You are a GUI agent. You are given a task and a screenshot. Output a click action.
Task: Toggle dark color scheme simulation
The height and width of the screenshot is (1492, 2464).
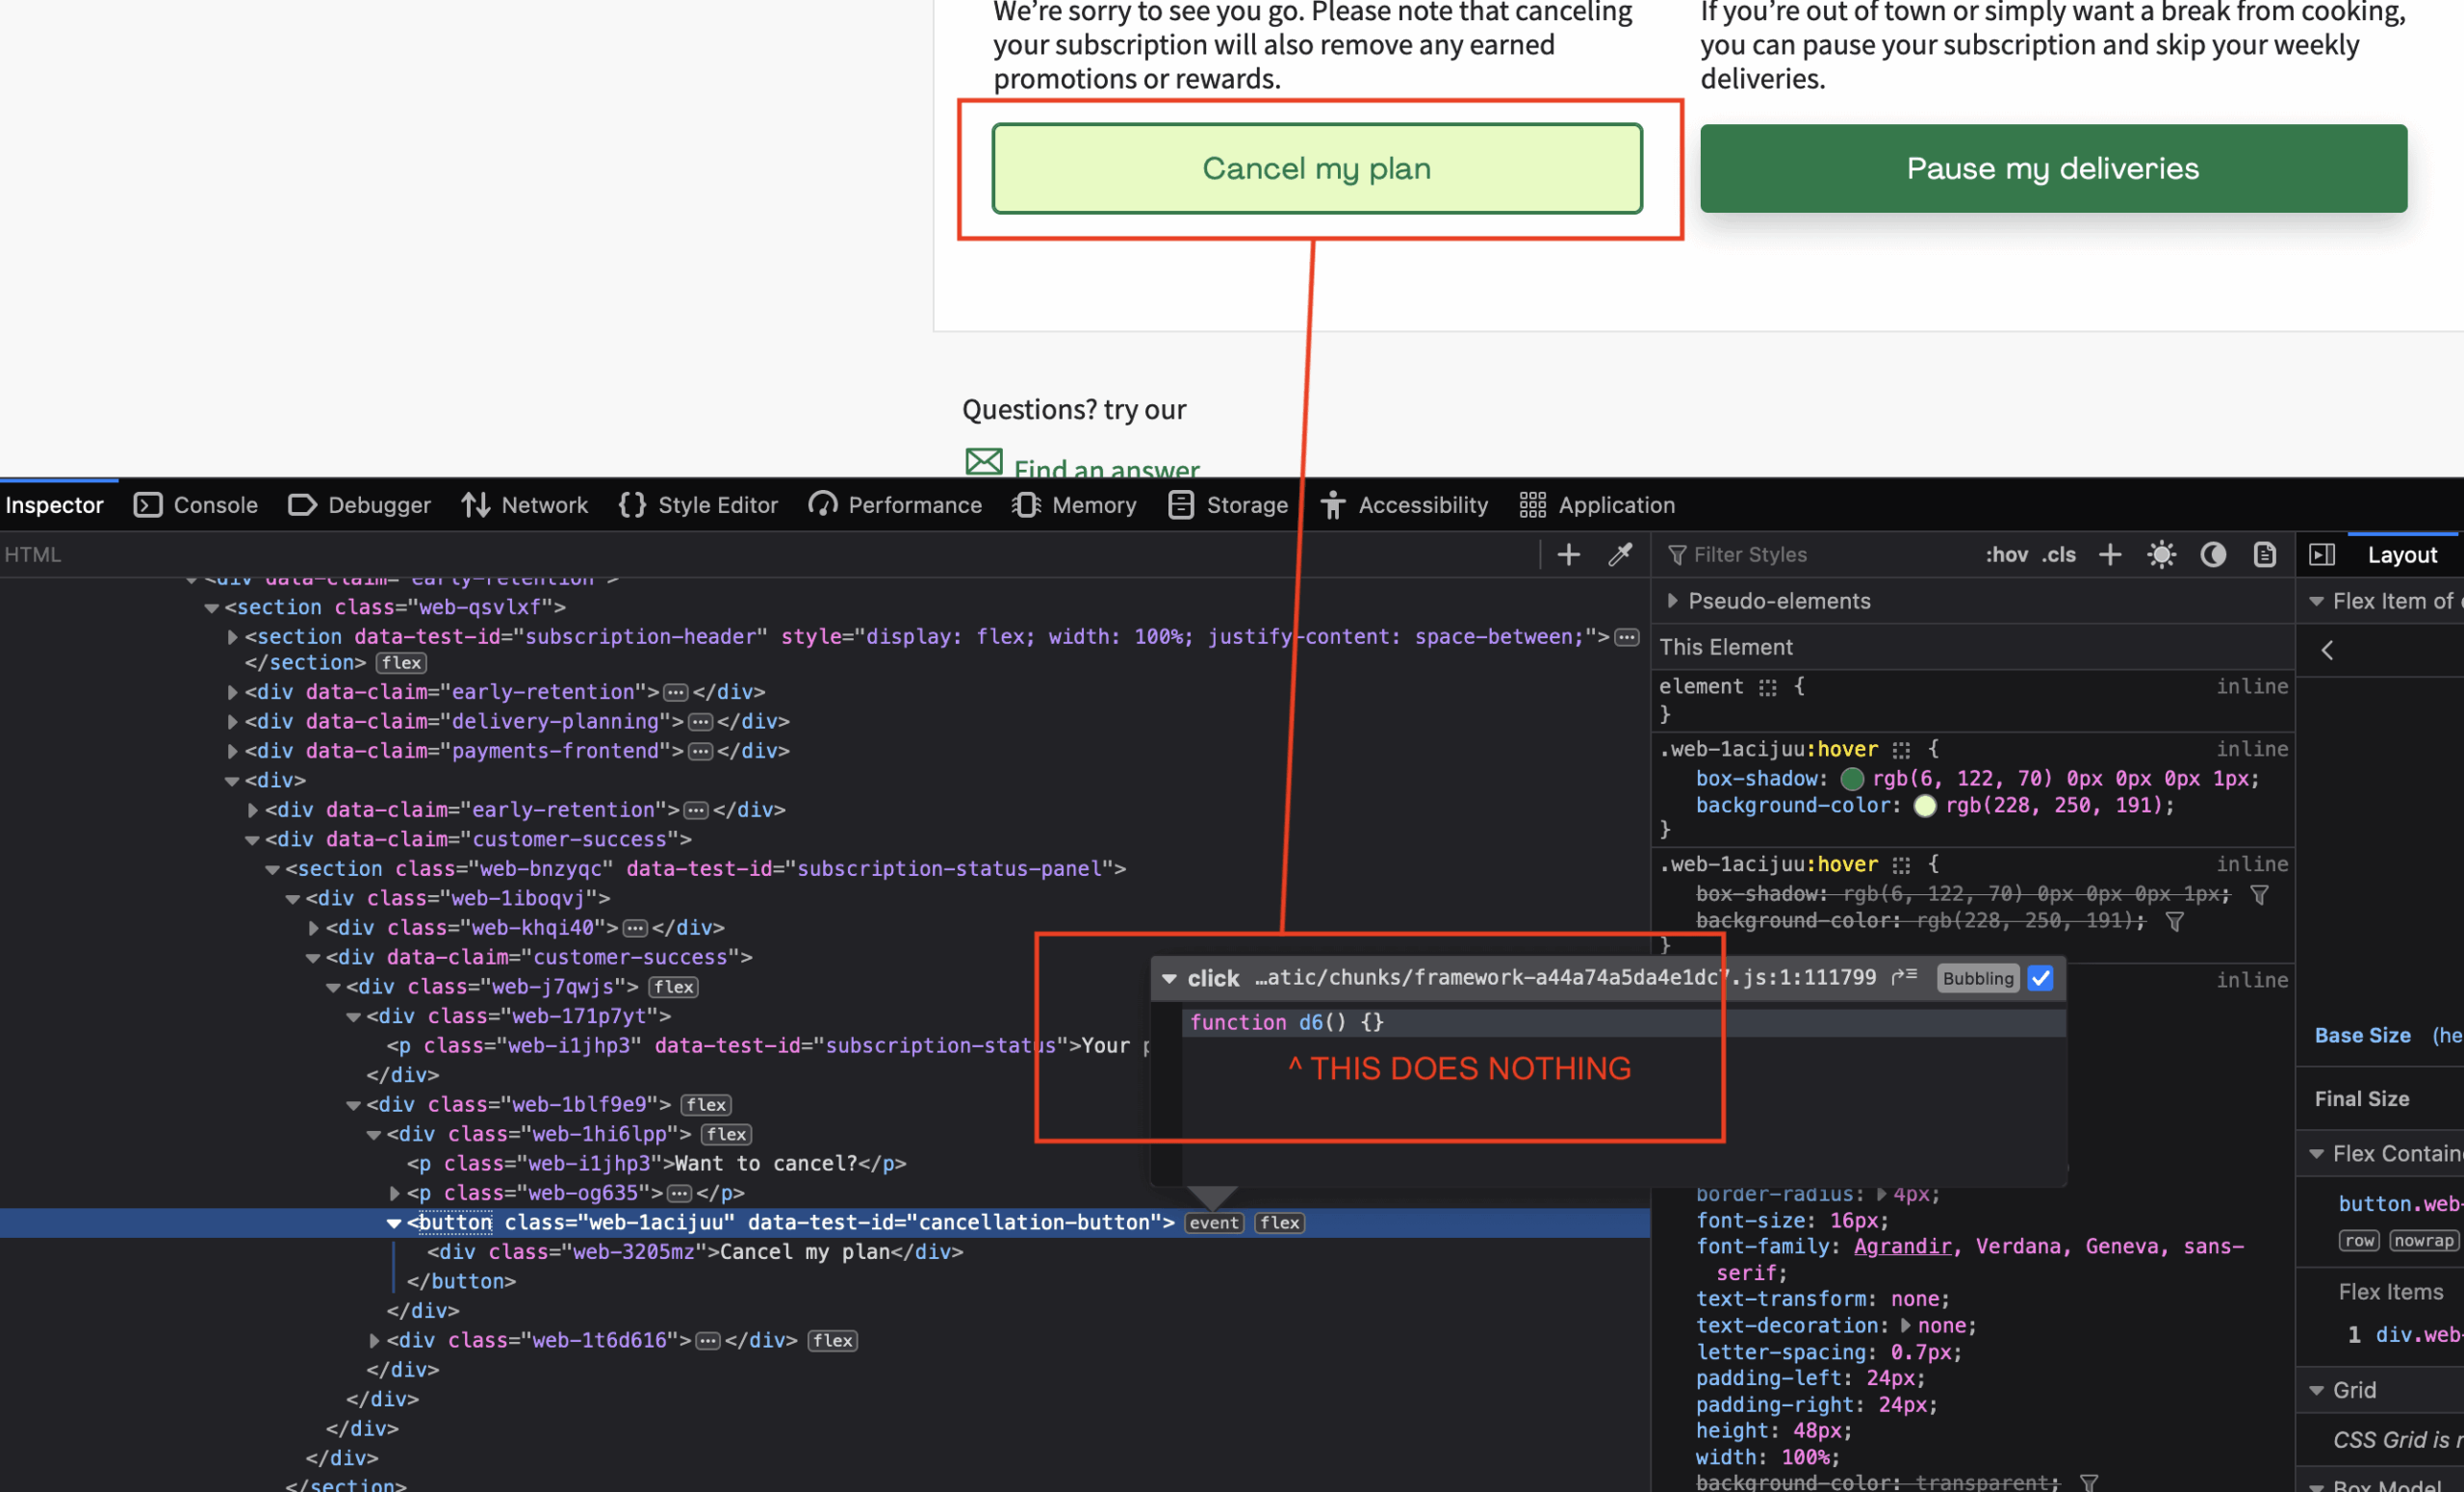click(x=2213, y=555)
